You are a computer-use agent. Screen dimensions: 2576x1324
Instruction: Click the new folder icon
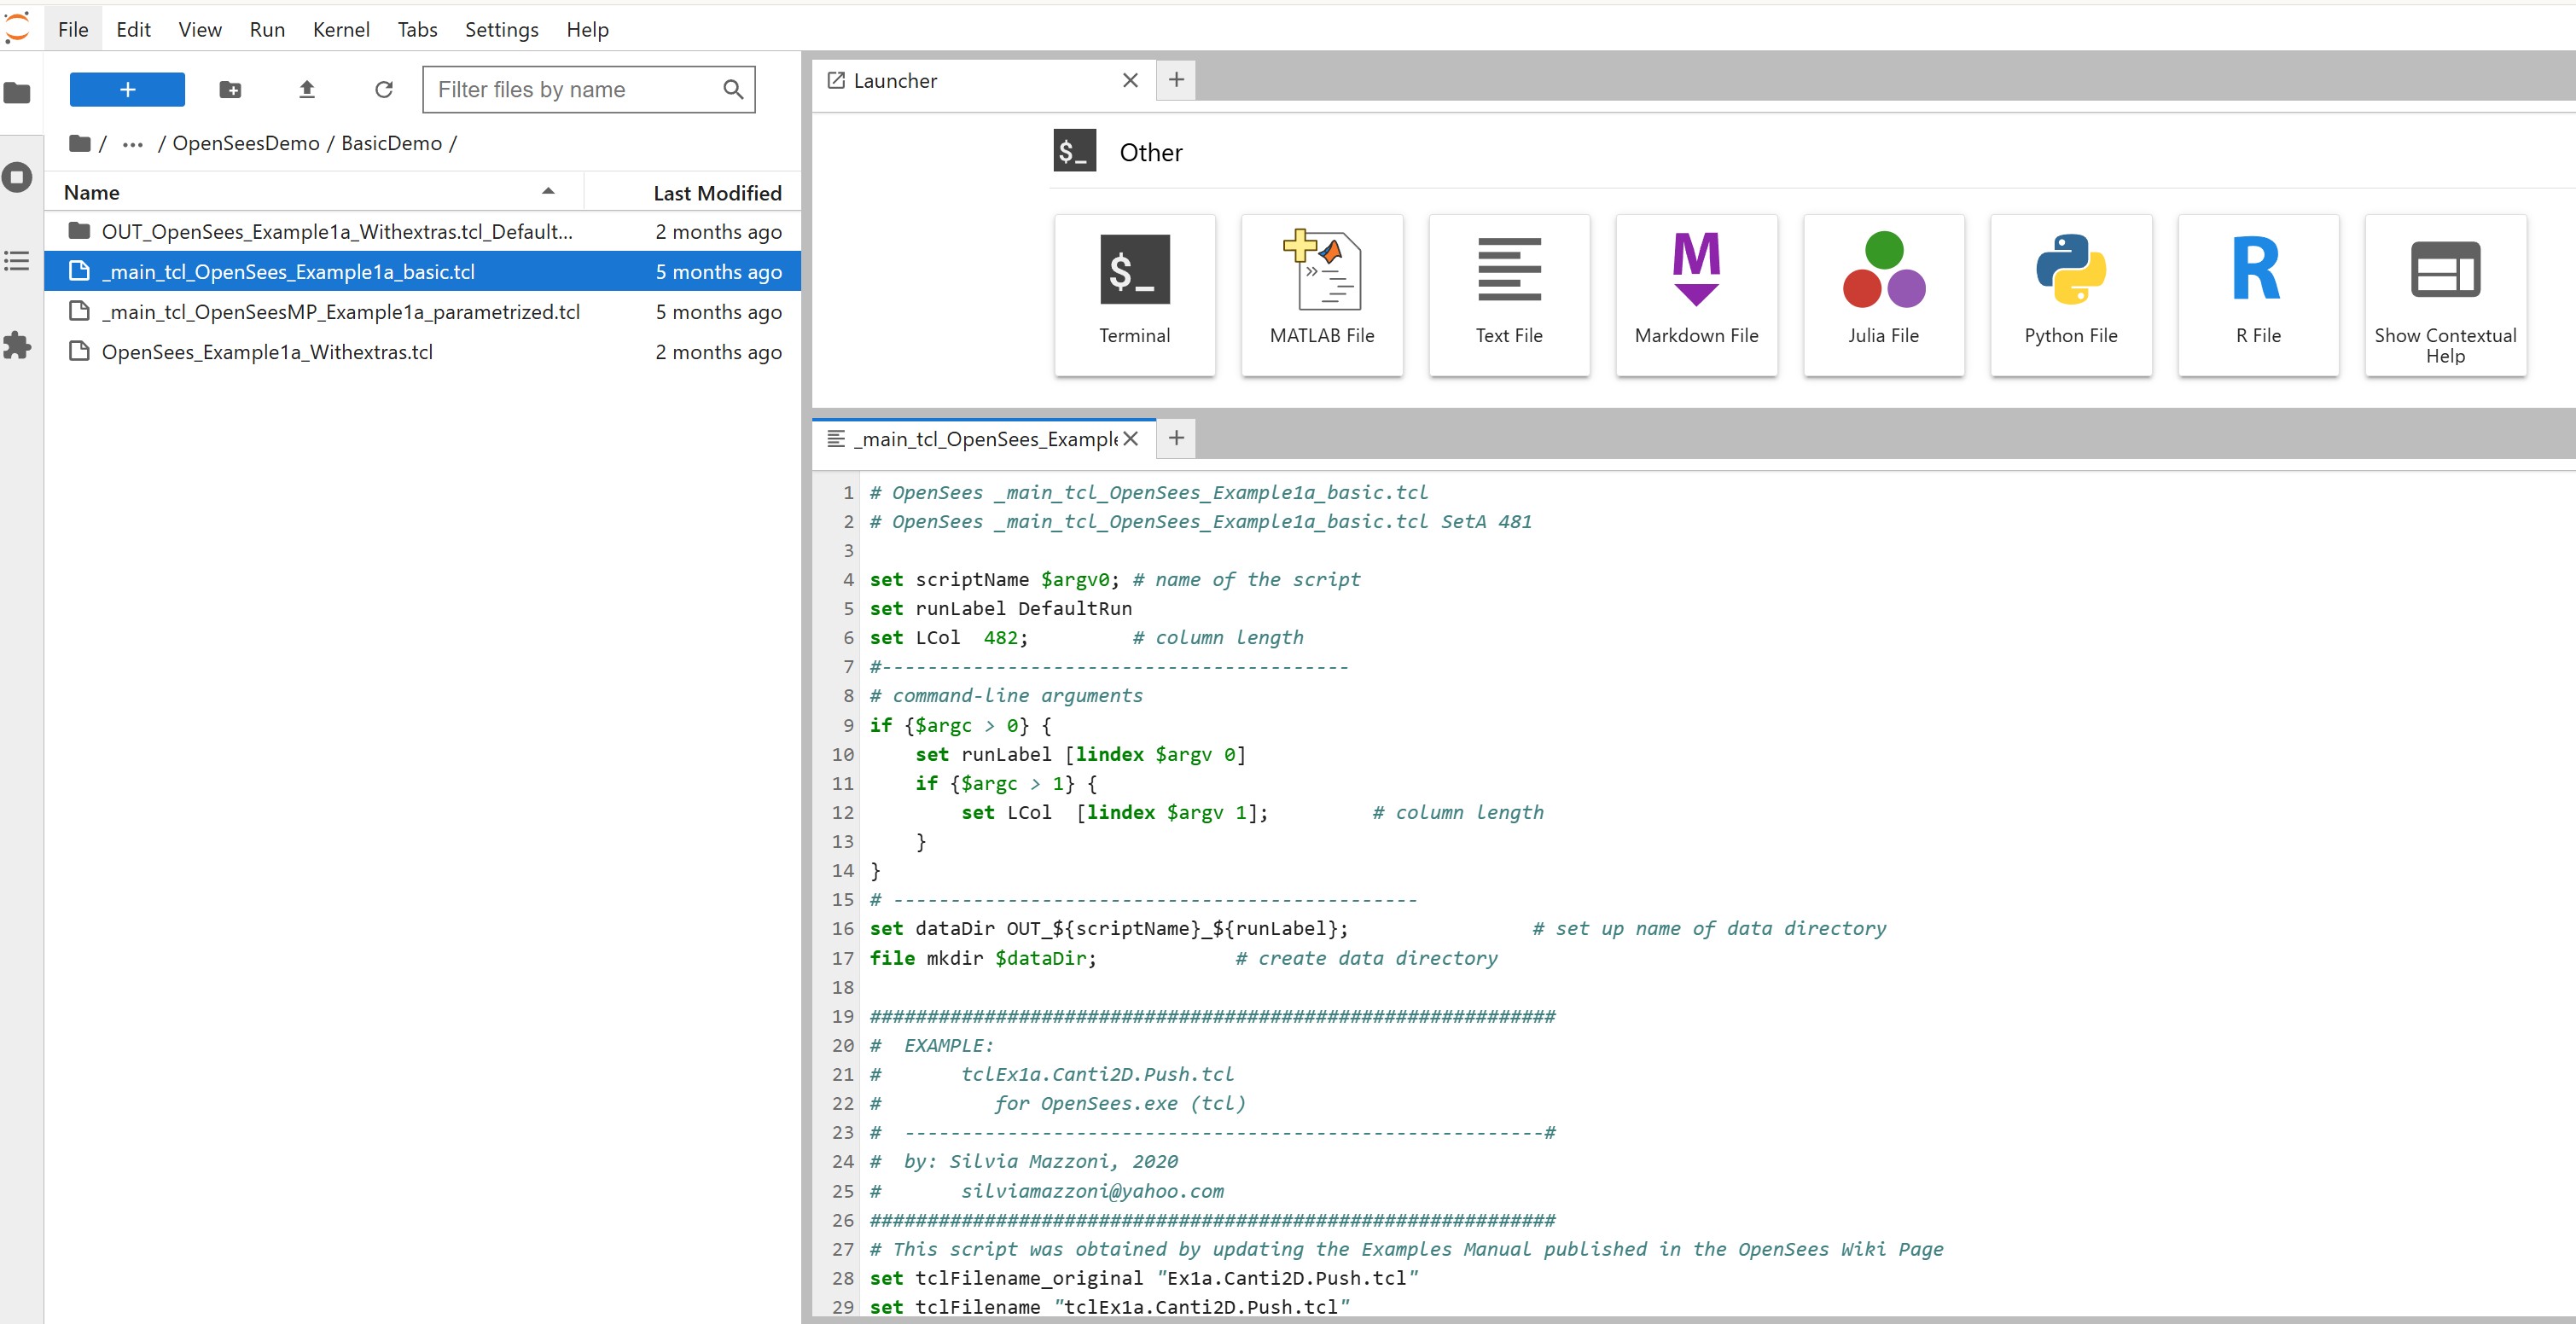pyautogui.click(x=230, y=90)
